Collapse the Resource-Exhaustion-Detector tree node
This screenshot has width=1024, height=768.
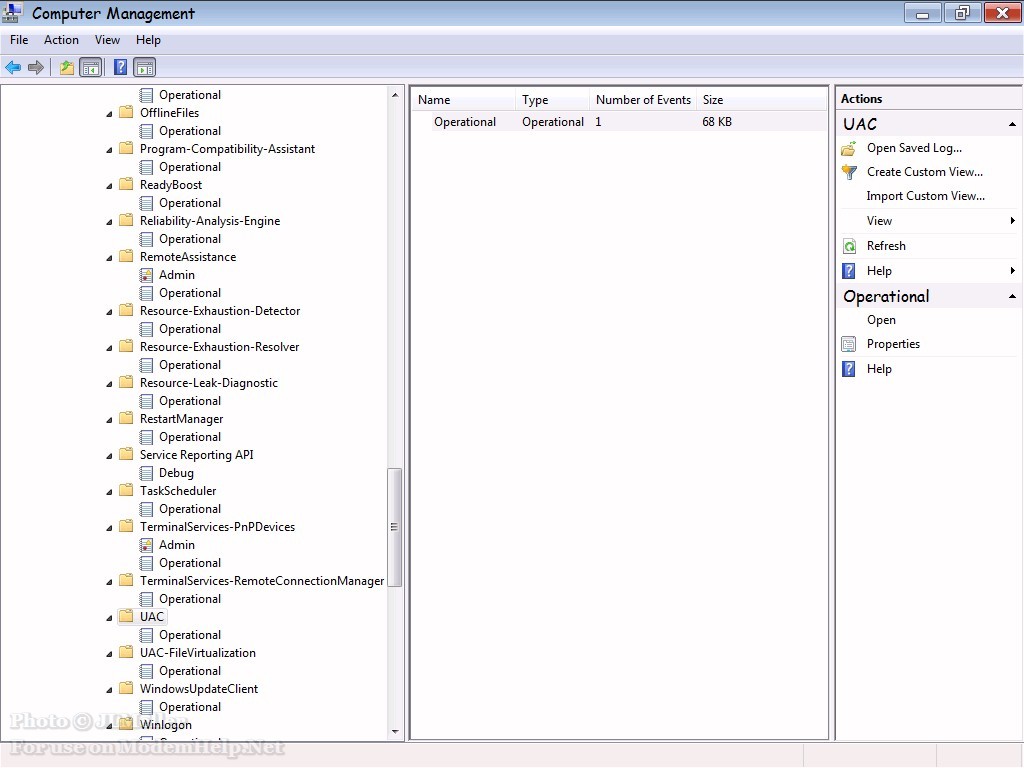click(109, 312)
